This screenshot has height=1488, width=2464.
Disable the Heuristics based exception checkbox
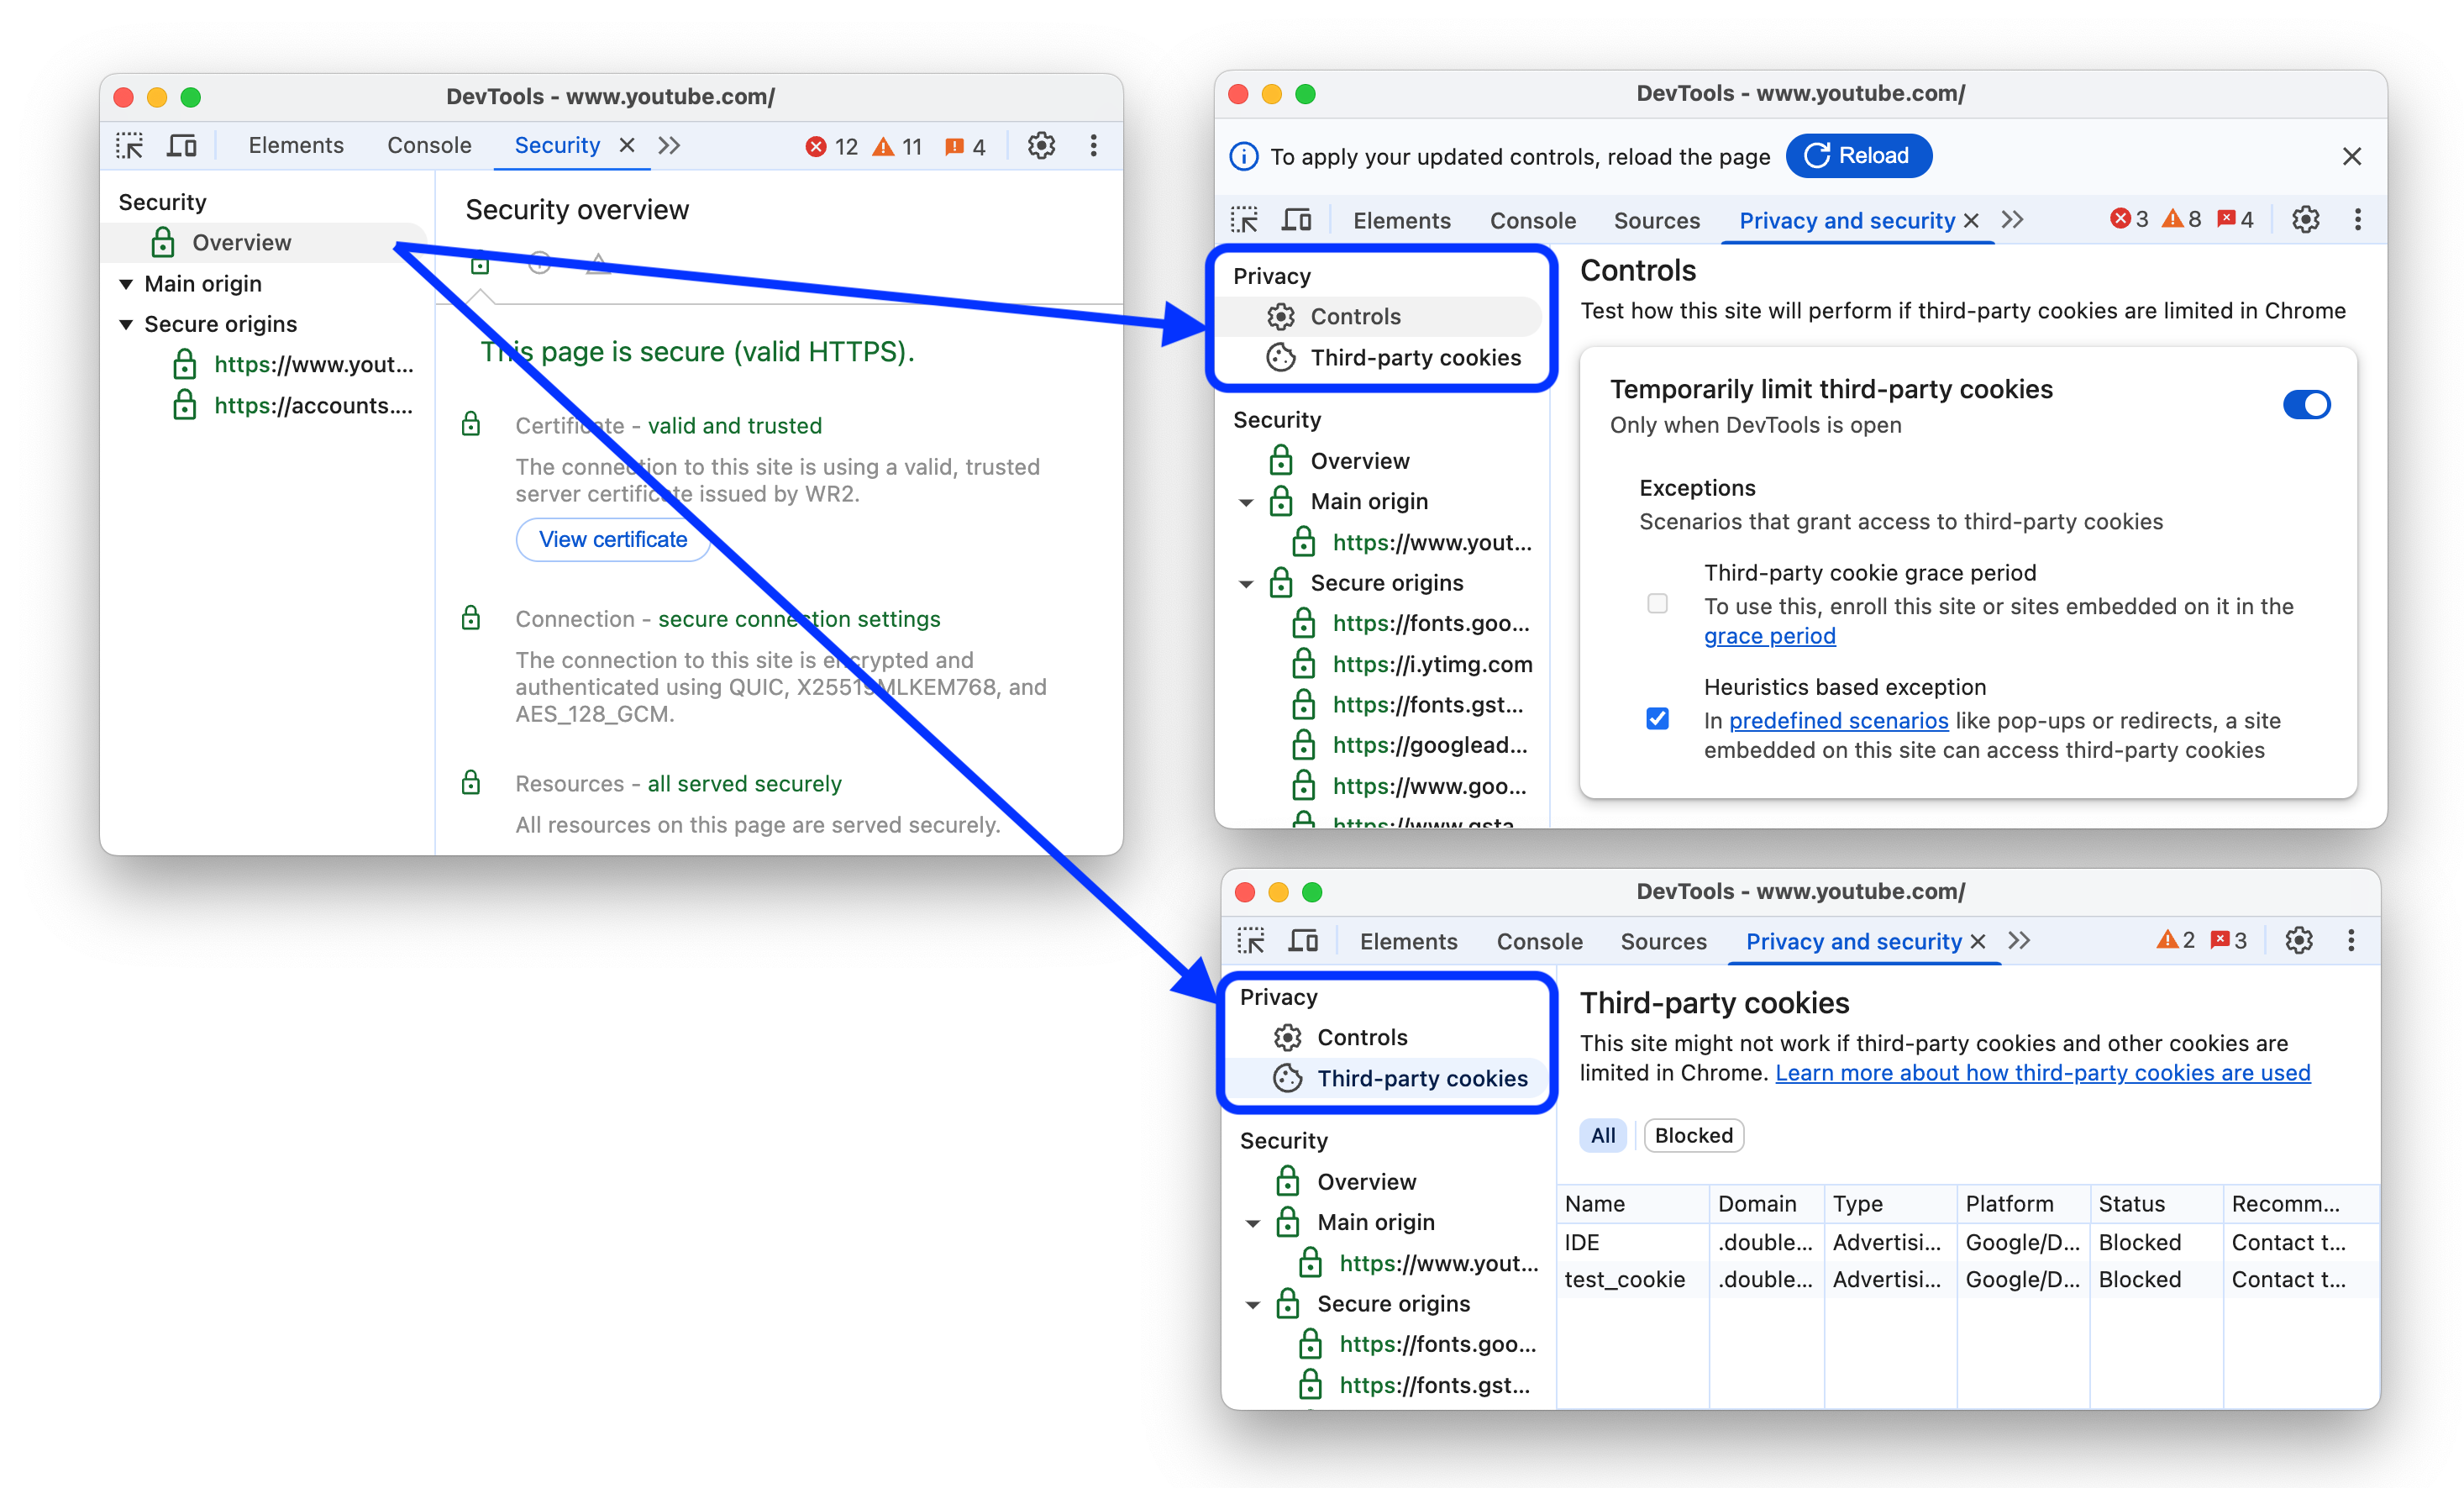click(x=1658, y=717)
